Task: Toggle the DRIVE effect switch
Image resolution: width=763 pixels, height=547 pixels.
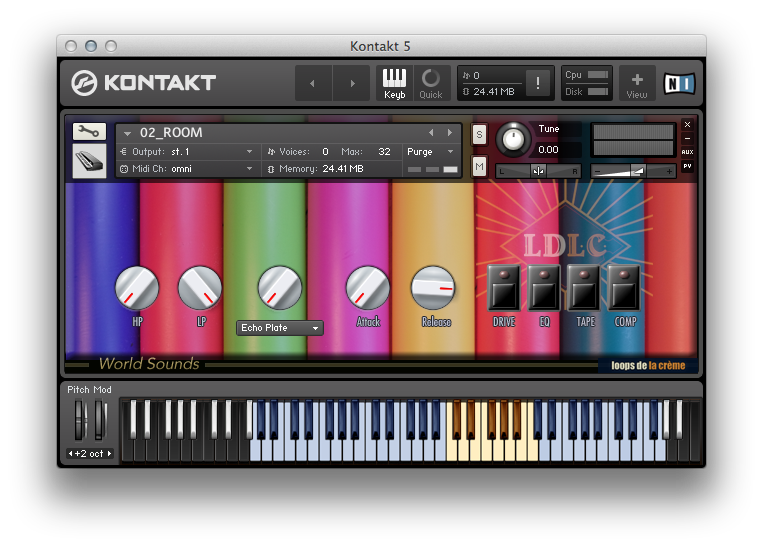Action: tap(504, 288)
